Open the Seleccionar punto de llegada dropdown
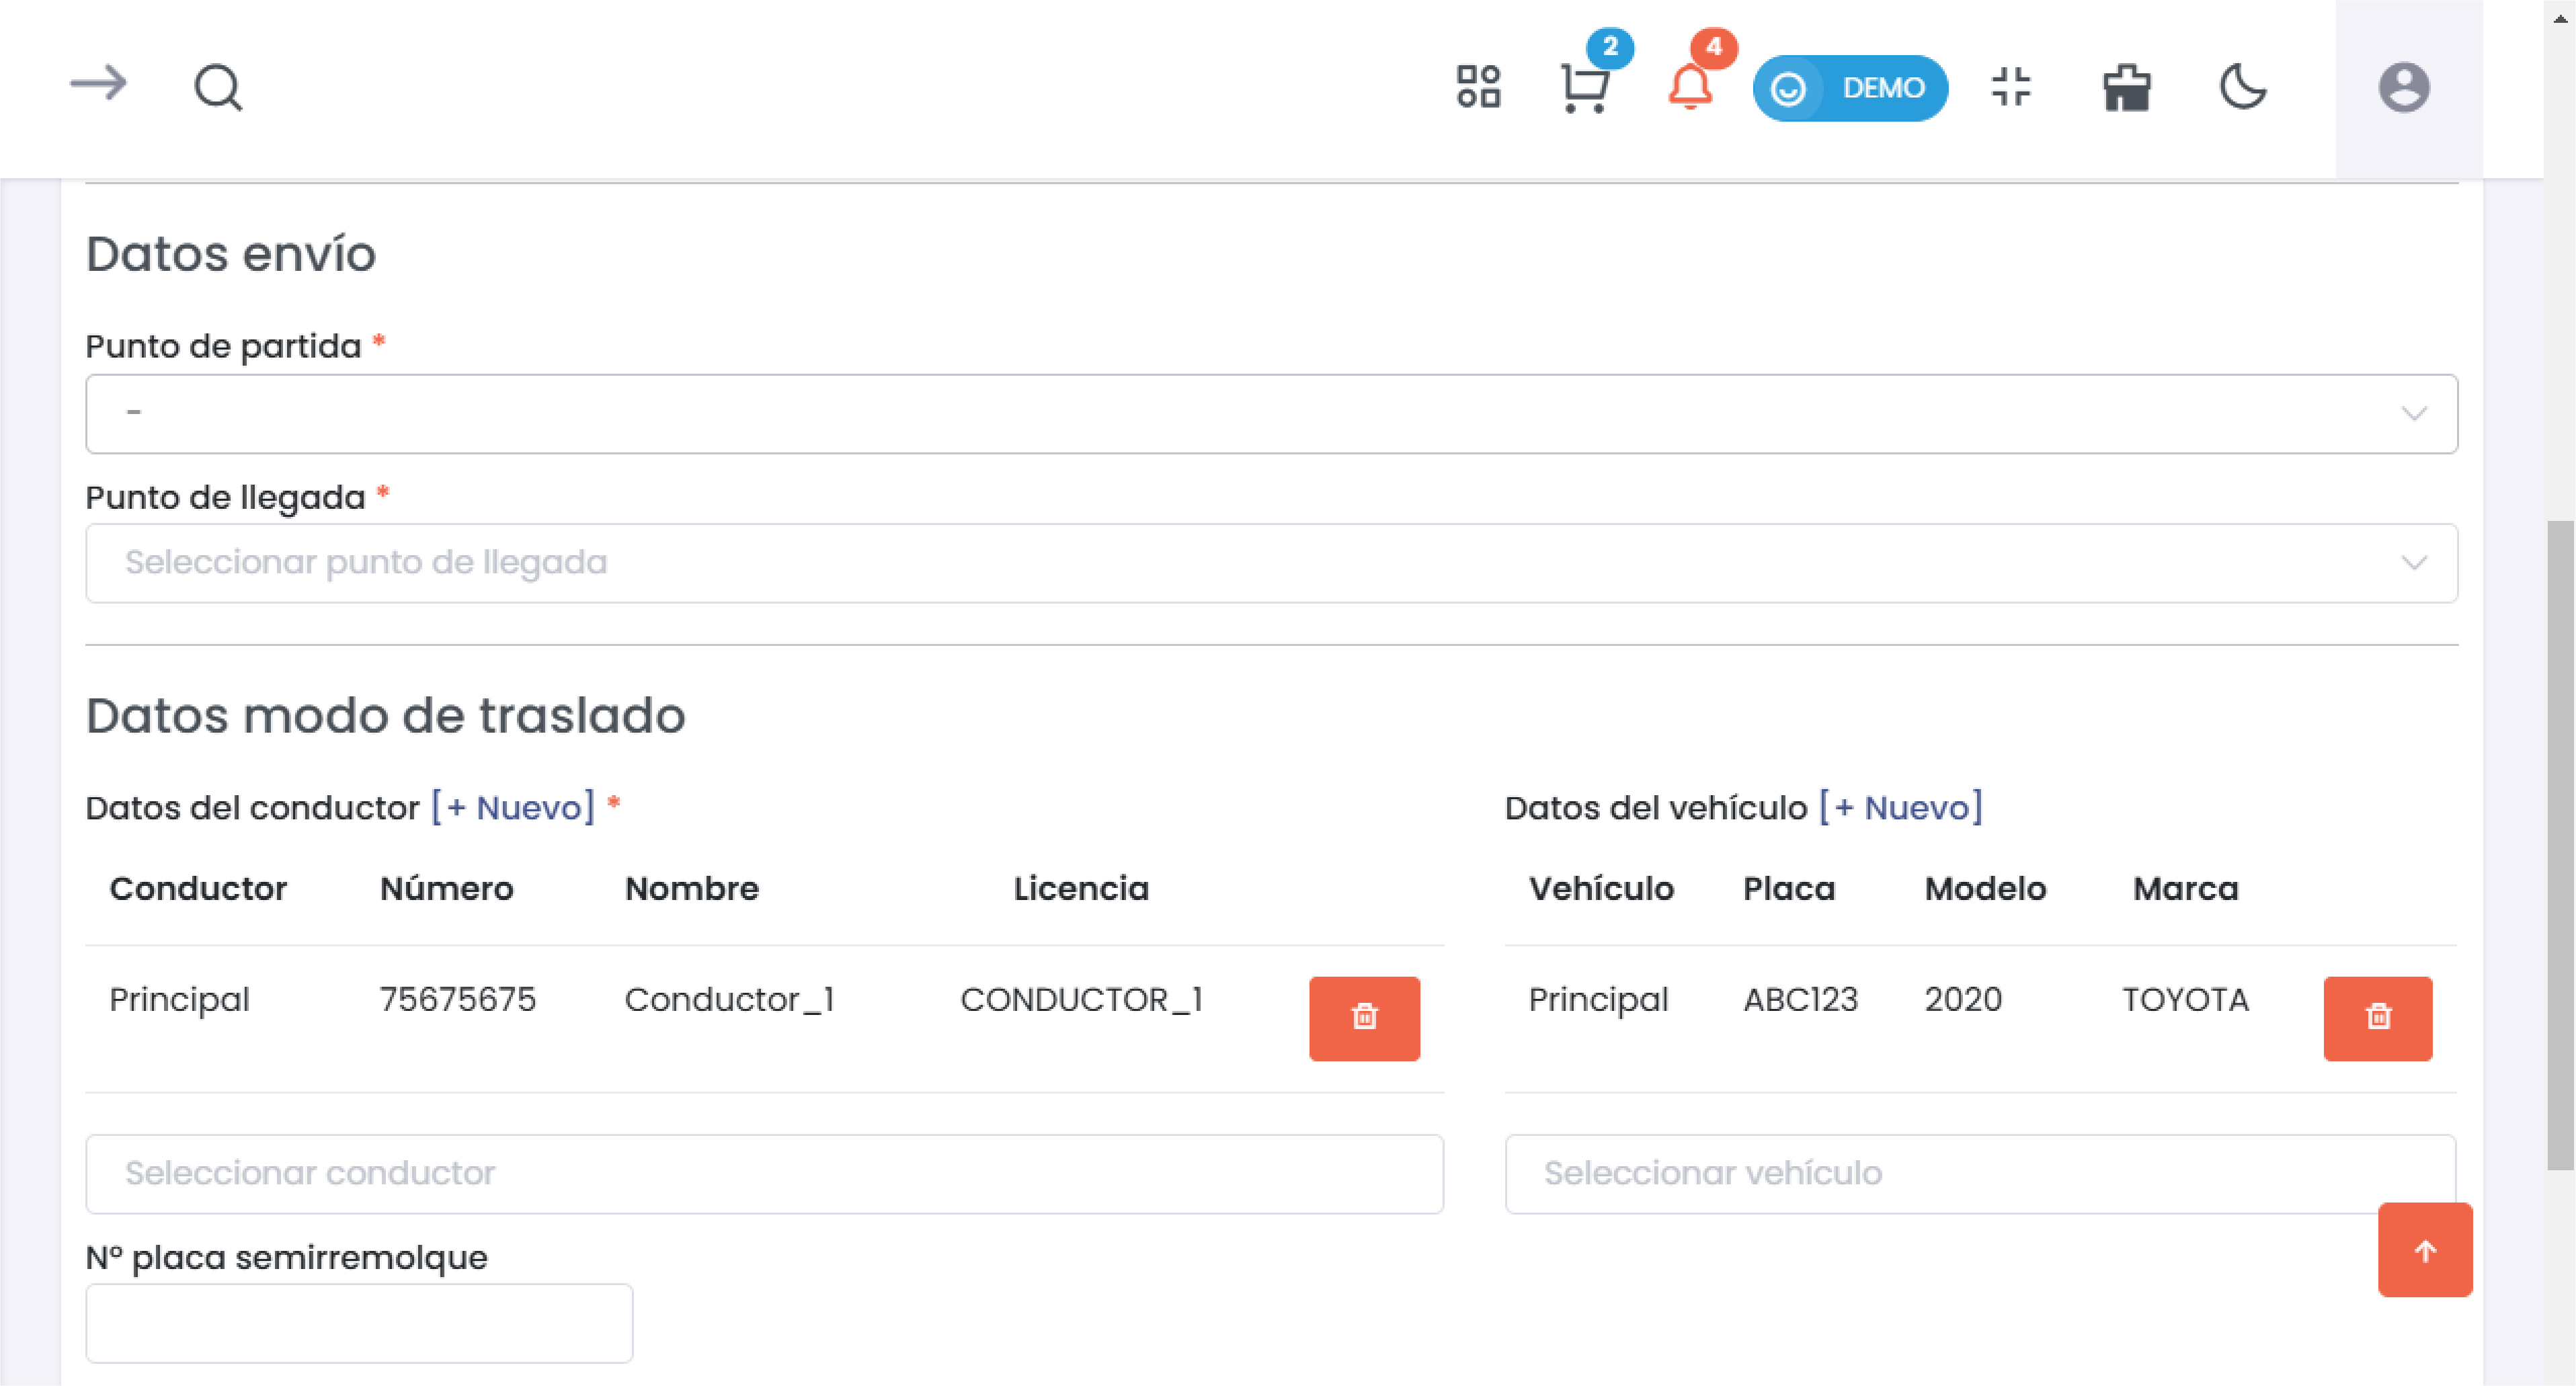Viewport: 2576px width, 1386px height. tap(1271, 563)
